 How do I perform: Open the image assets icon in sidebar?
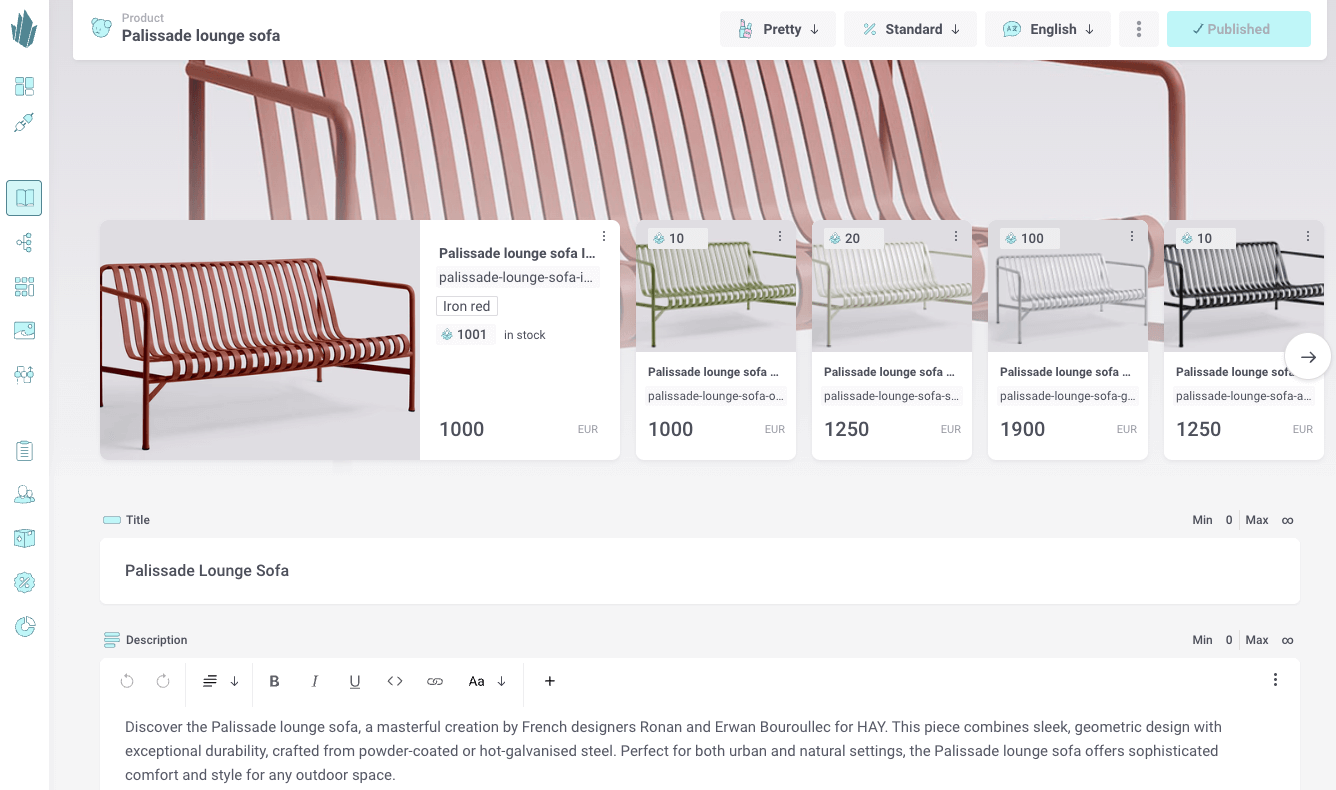click(x=24, y=330)
